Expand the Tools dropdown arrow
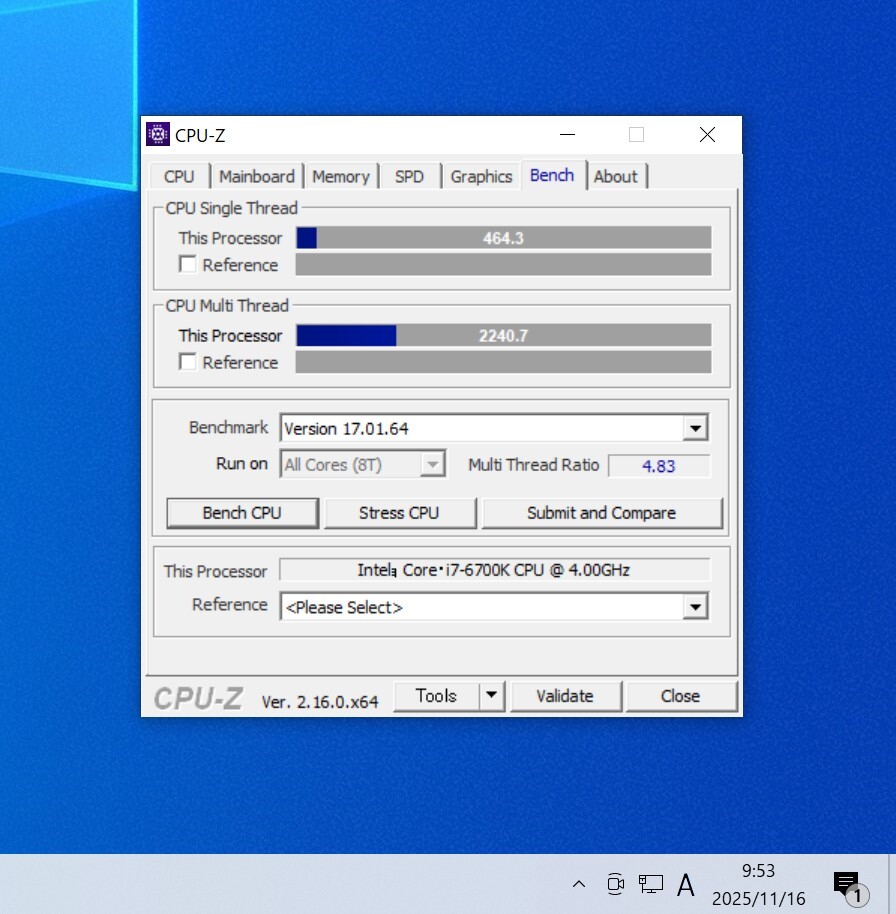Image resolution: width=896 pixels, height=914 pixels. click(491, 696)
